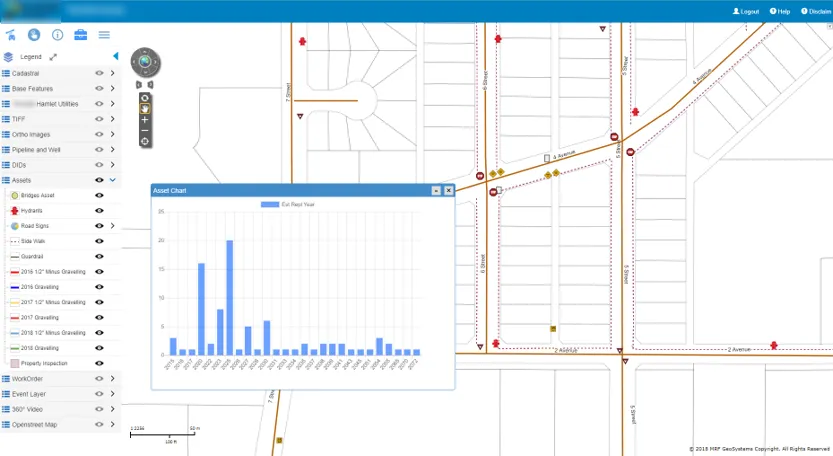This screenshot has height=456, width=833.
Task: Expand the Road Signs sublayer
Action: coord(113,226)
